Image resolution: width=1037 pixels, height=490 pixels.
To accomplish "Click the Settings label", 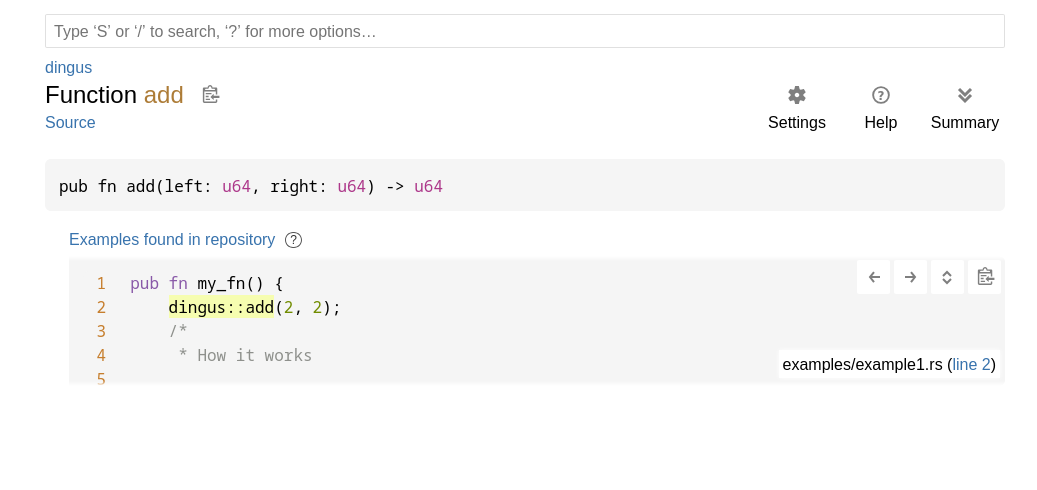I will [x=796, y=122].
